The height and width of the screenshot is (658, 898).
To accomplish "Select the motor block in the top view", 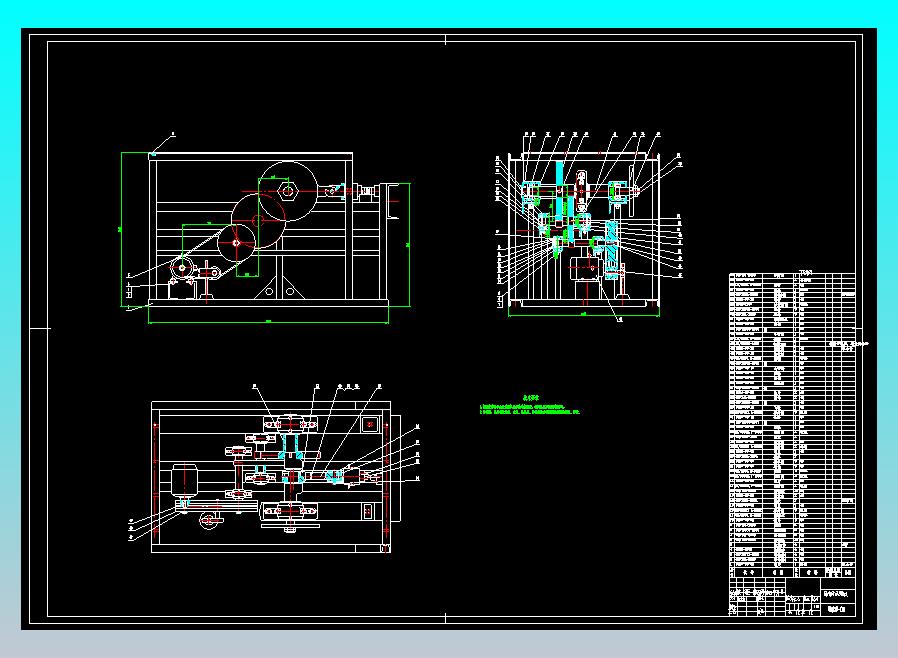I will tap(184, 480).
